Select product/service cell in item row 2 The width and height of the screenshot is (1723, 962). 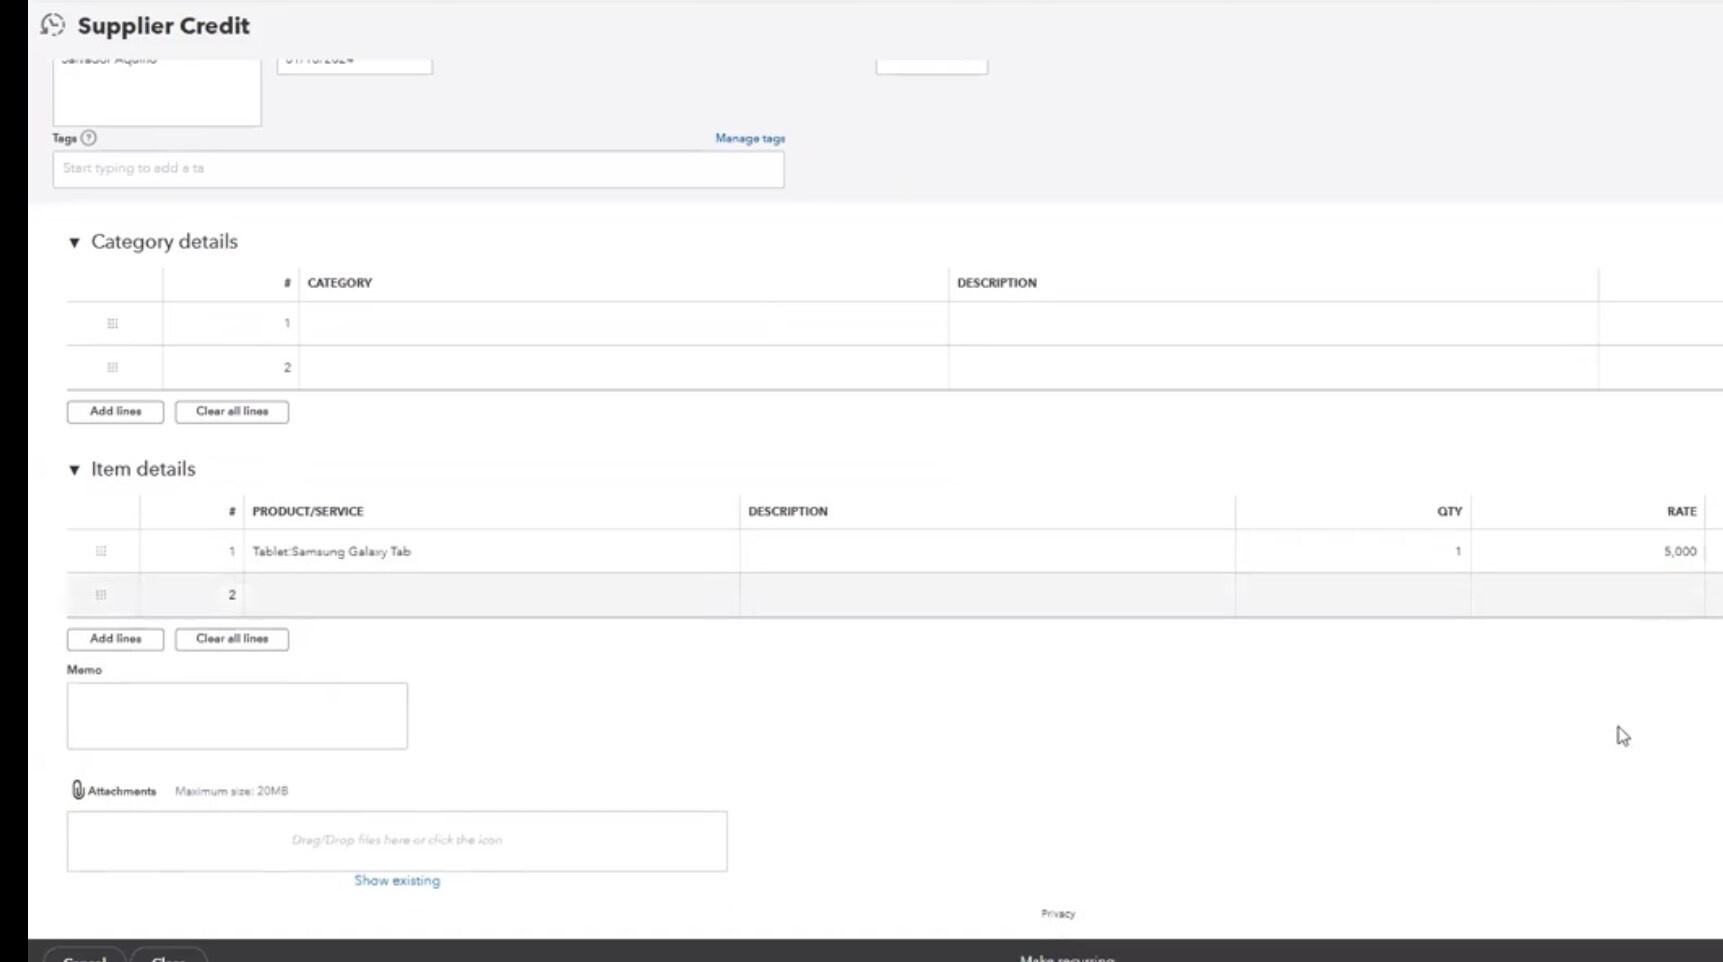click(492, 595)
